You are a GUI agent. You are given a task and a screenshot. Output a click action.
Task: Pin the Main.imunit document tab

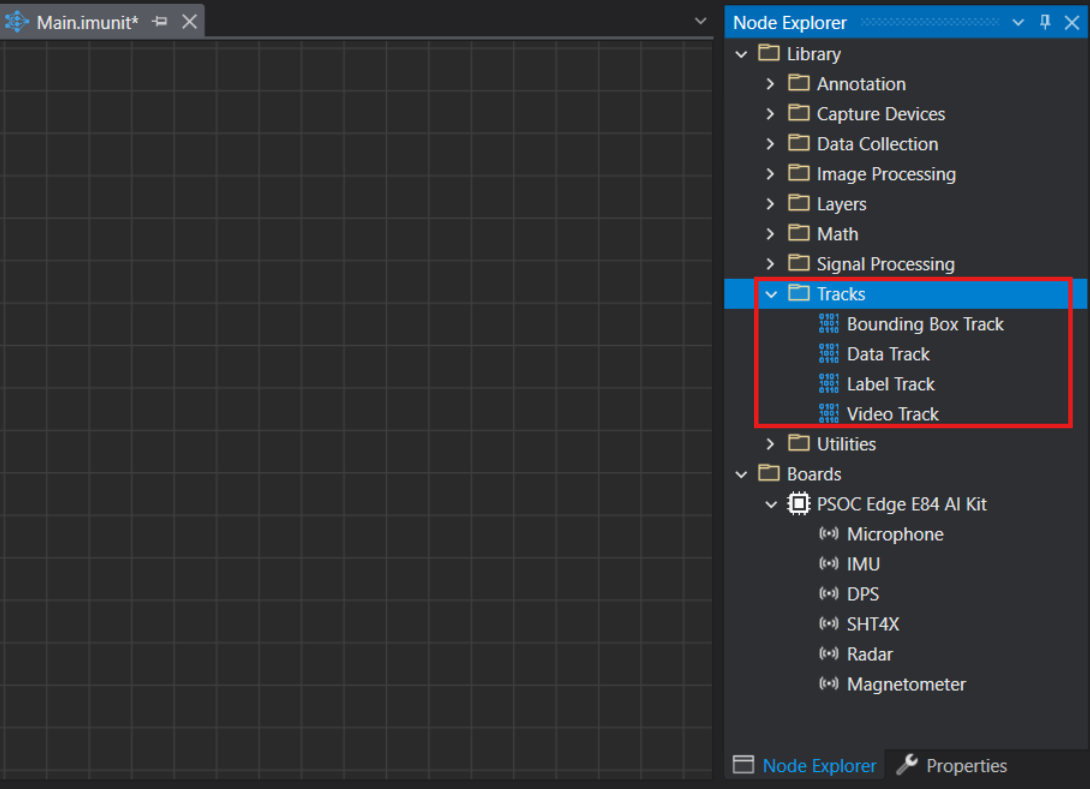point(160,22)
